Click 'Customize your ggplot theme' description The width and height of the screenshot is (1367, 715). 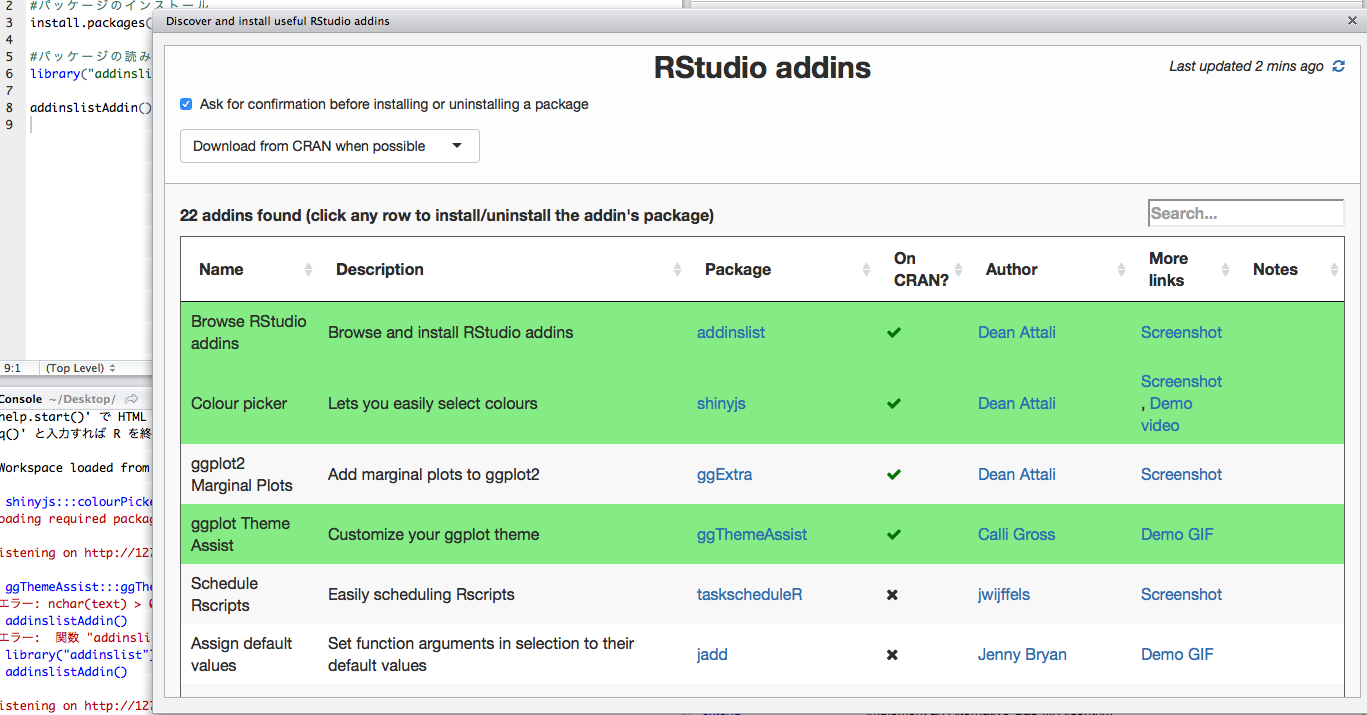click(x=434, y=534)
